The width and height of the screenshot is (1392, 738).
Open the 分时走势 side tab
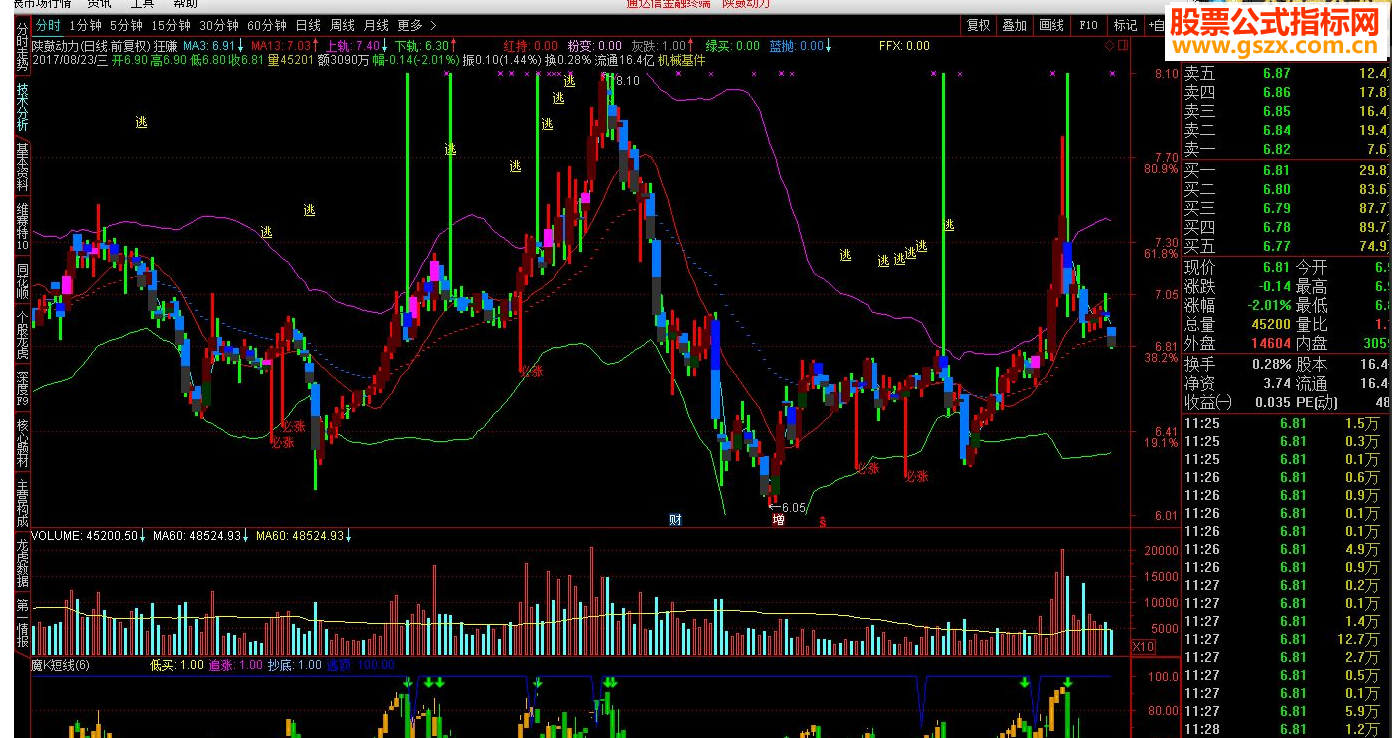click(x=22, y=46)
